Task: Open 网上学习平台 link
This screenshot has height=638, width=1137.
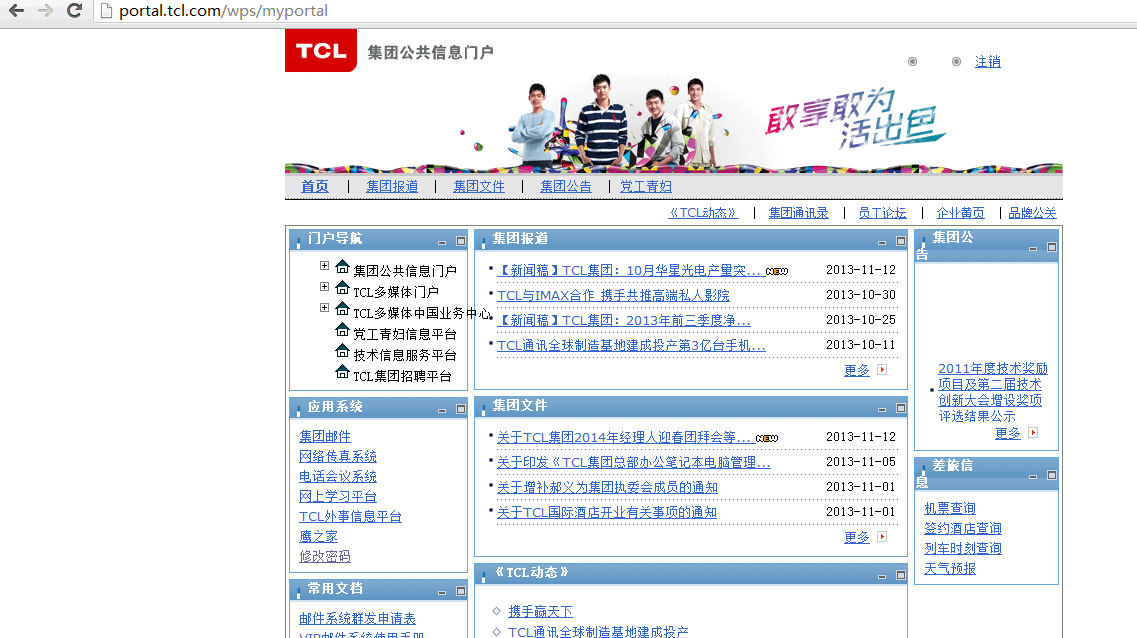Action: (338, 497)
